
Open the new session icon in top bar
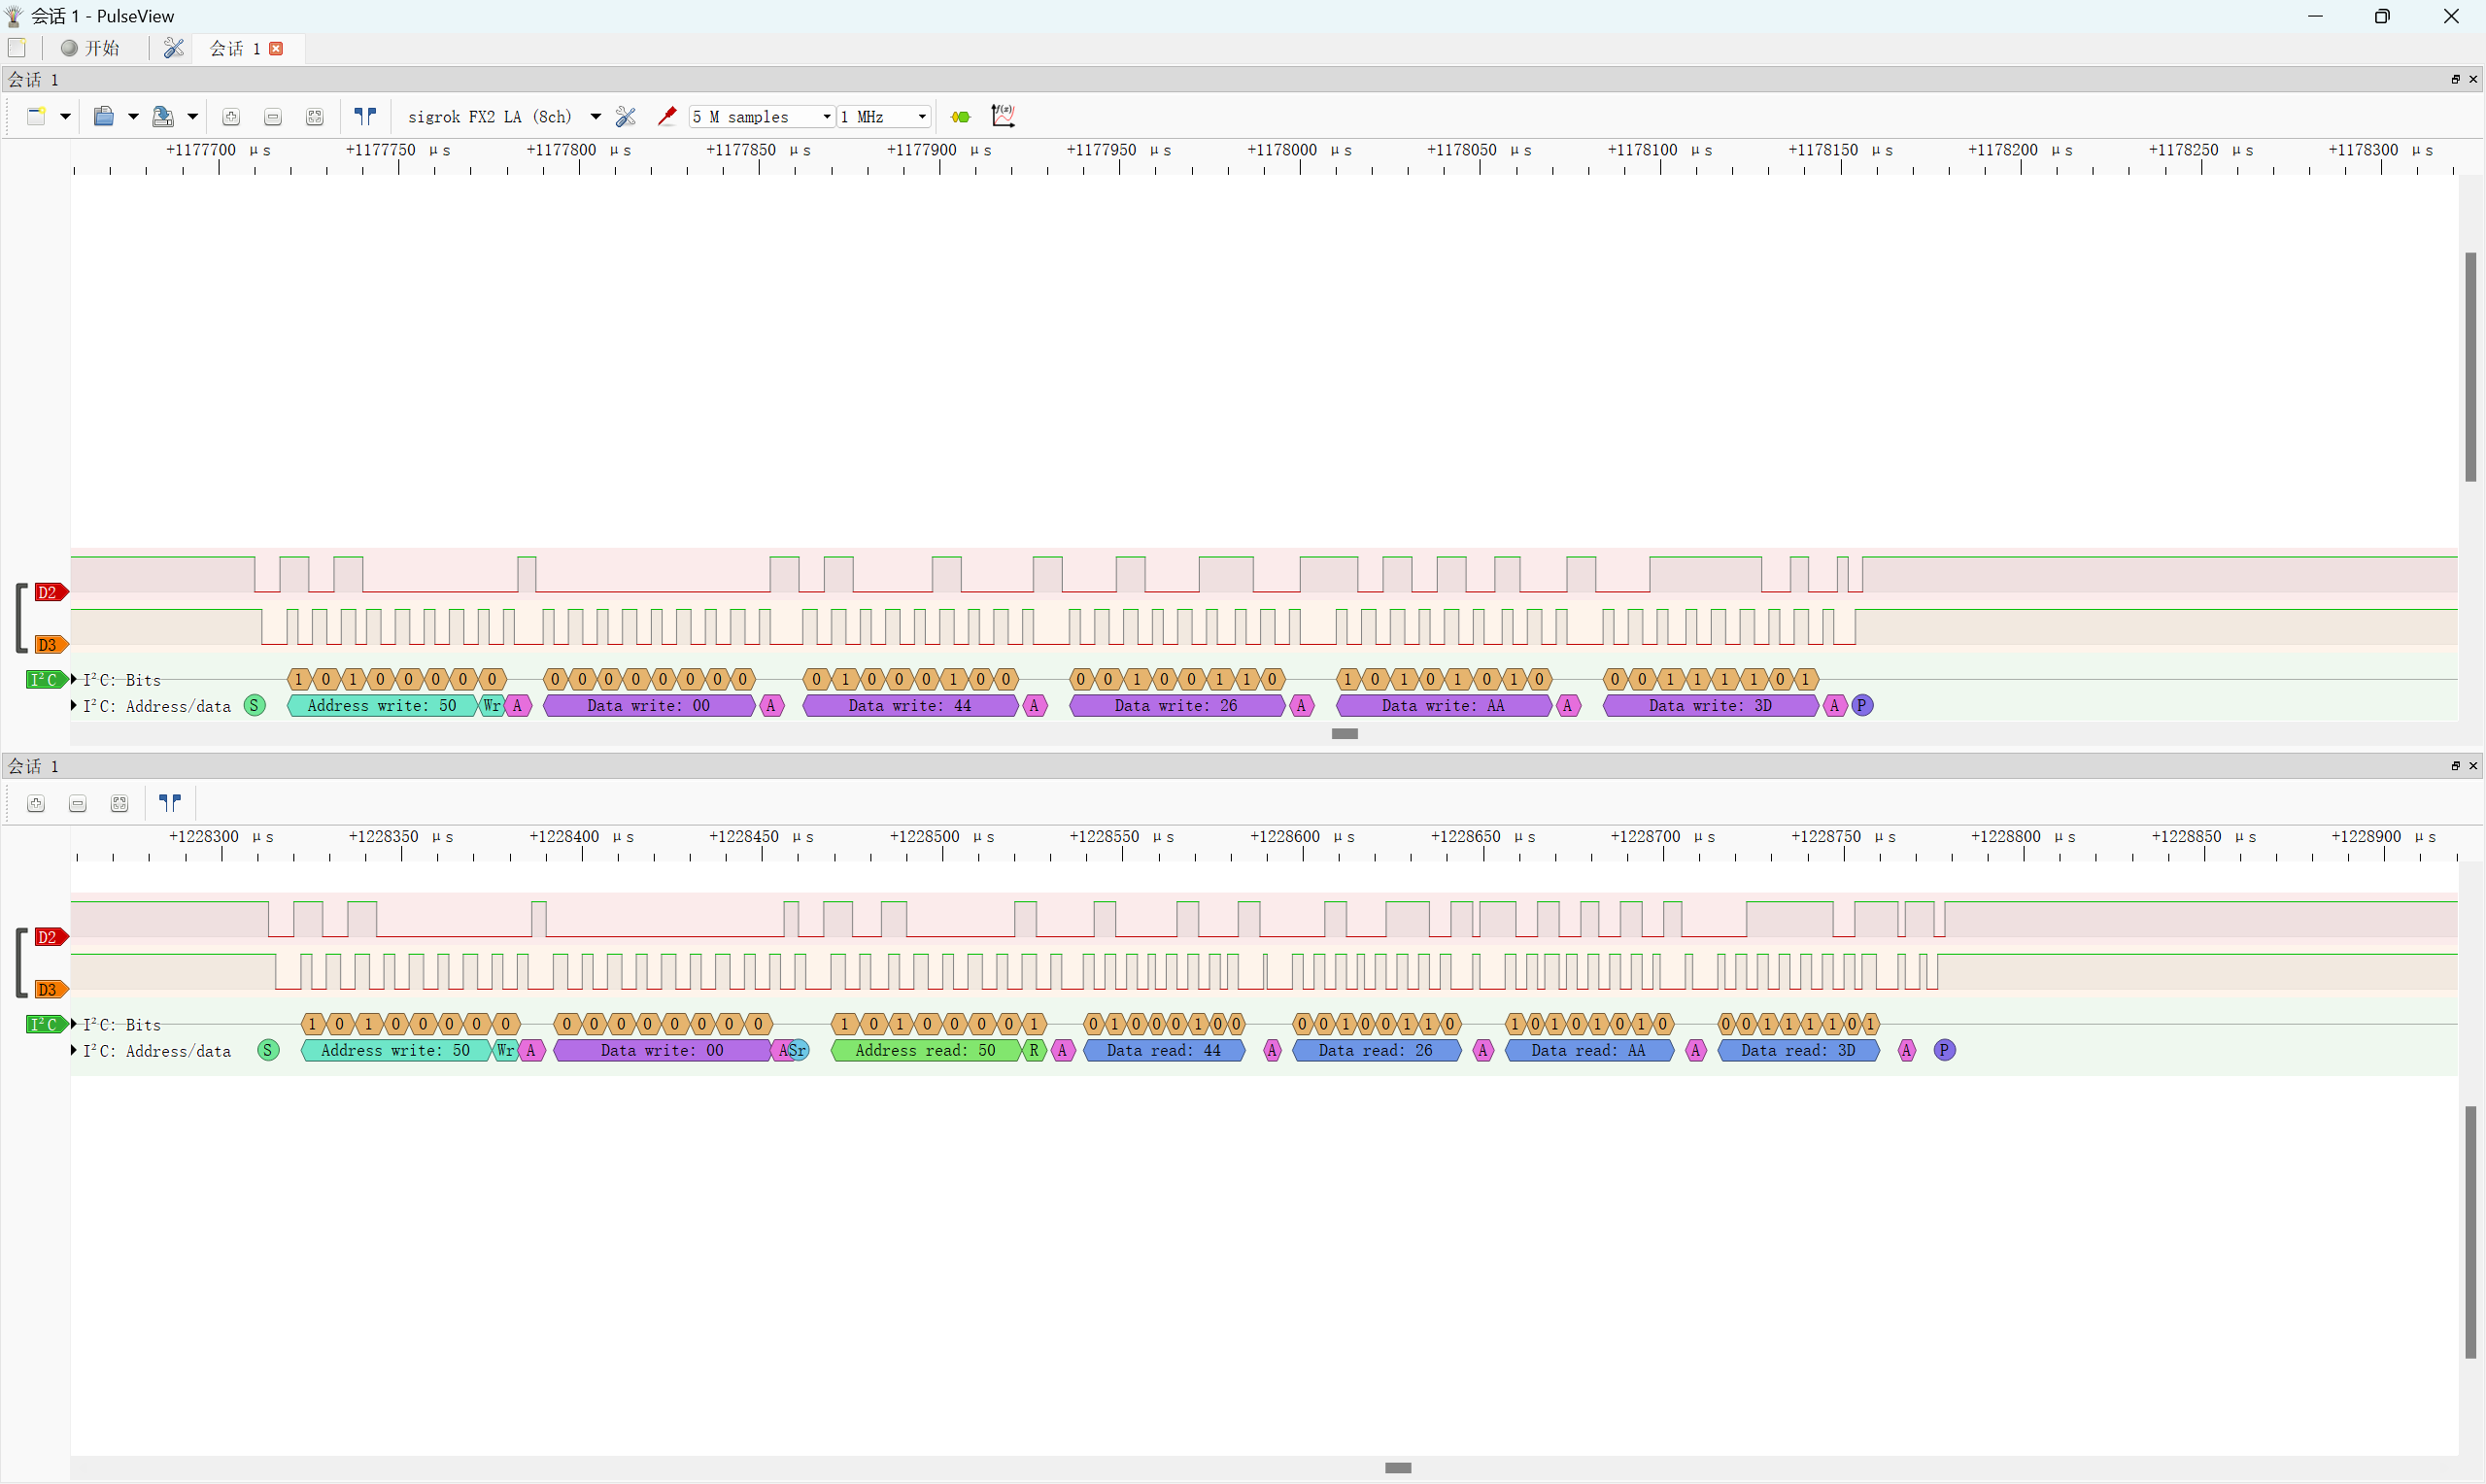pos(17,48)
